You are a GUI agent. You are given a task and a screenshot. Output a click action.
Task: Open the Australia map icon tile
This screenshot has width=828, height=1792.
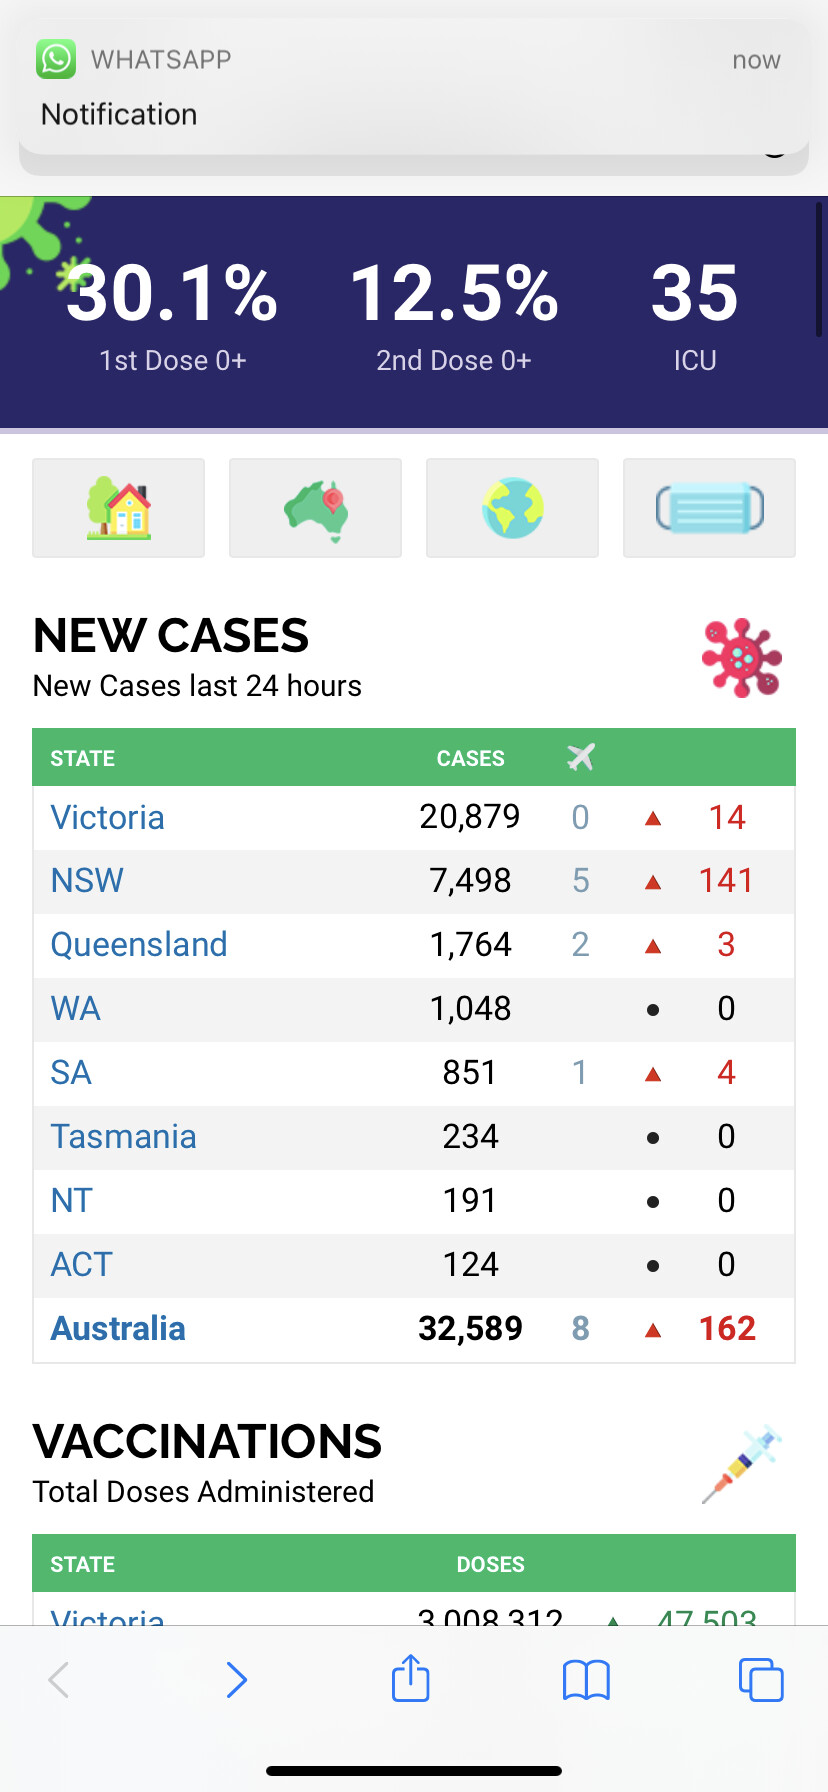click(x=315, y=508)
